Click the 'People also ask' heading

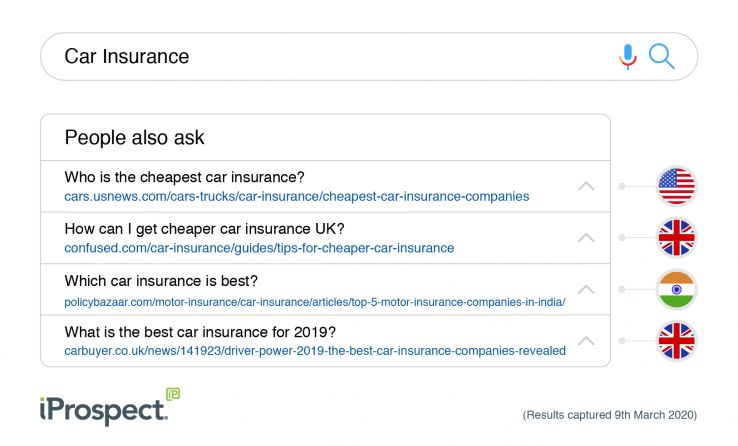(x=134, y=138)
